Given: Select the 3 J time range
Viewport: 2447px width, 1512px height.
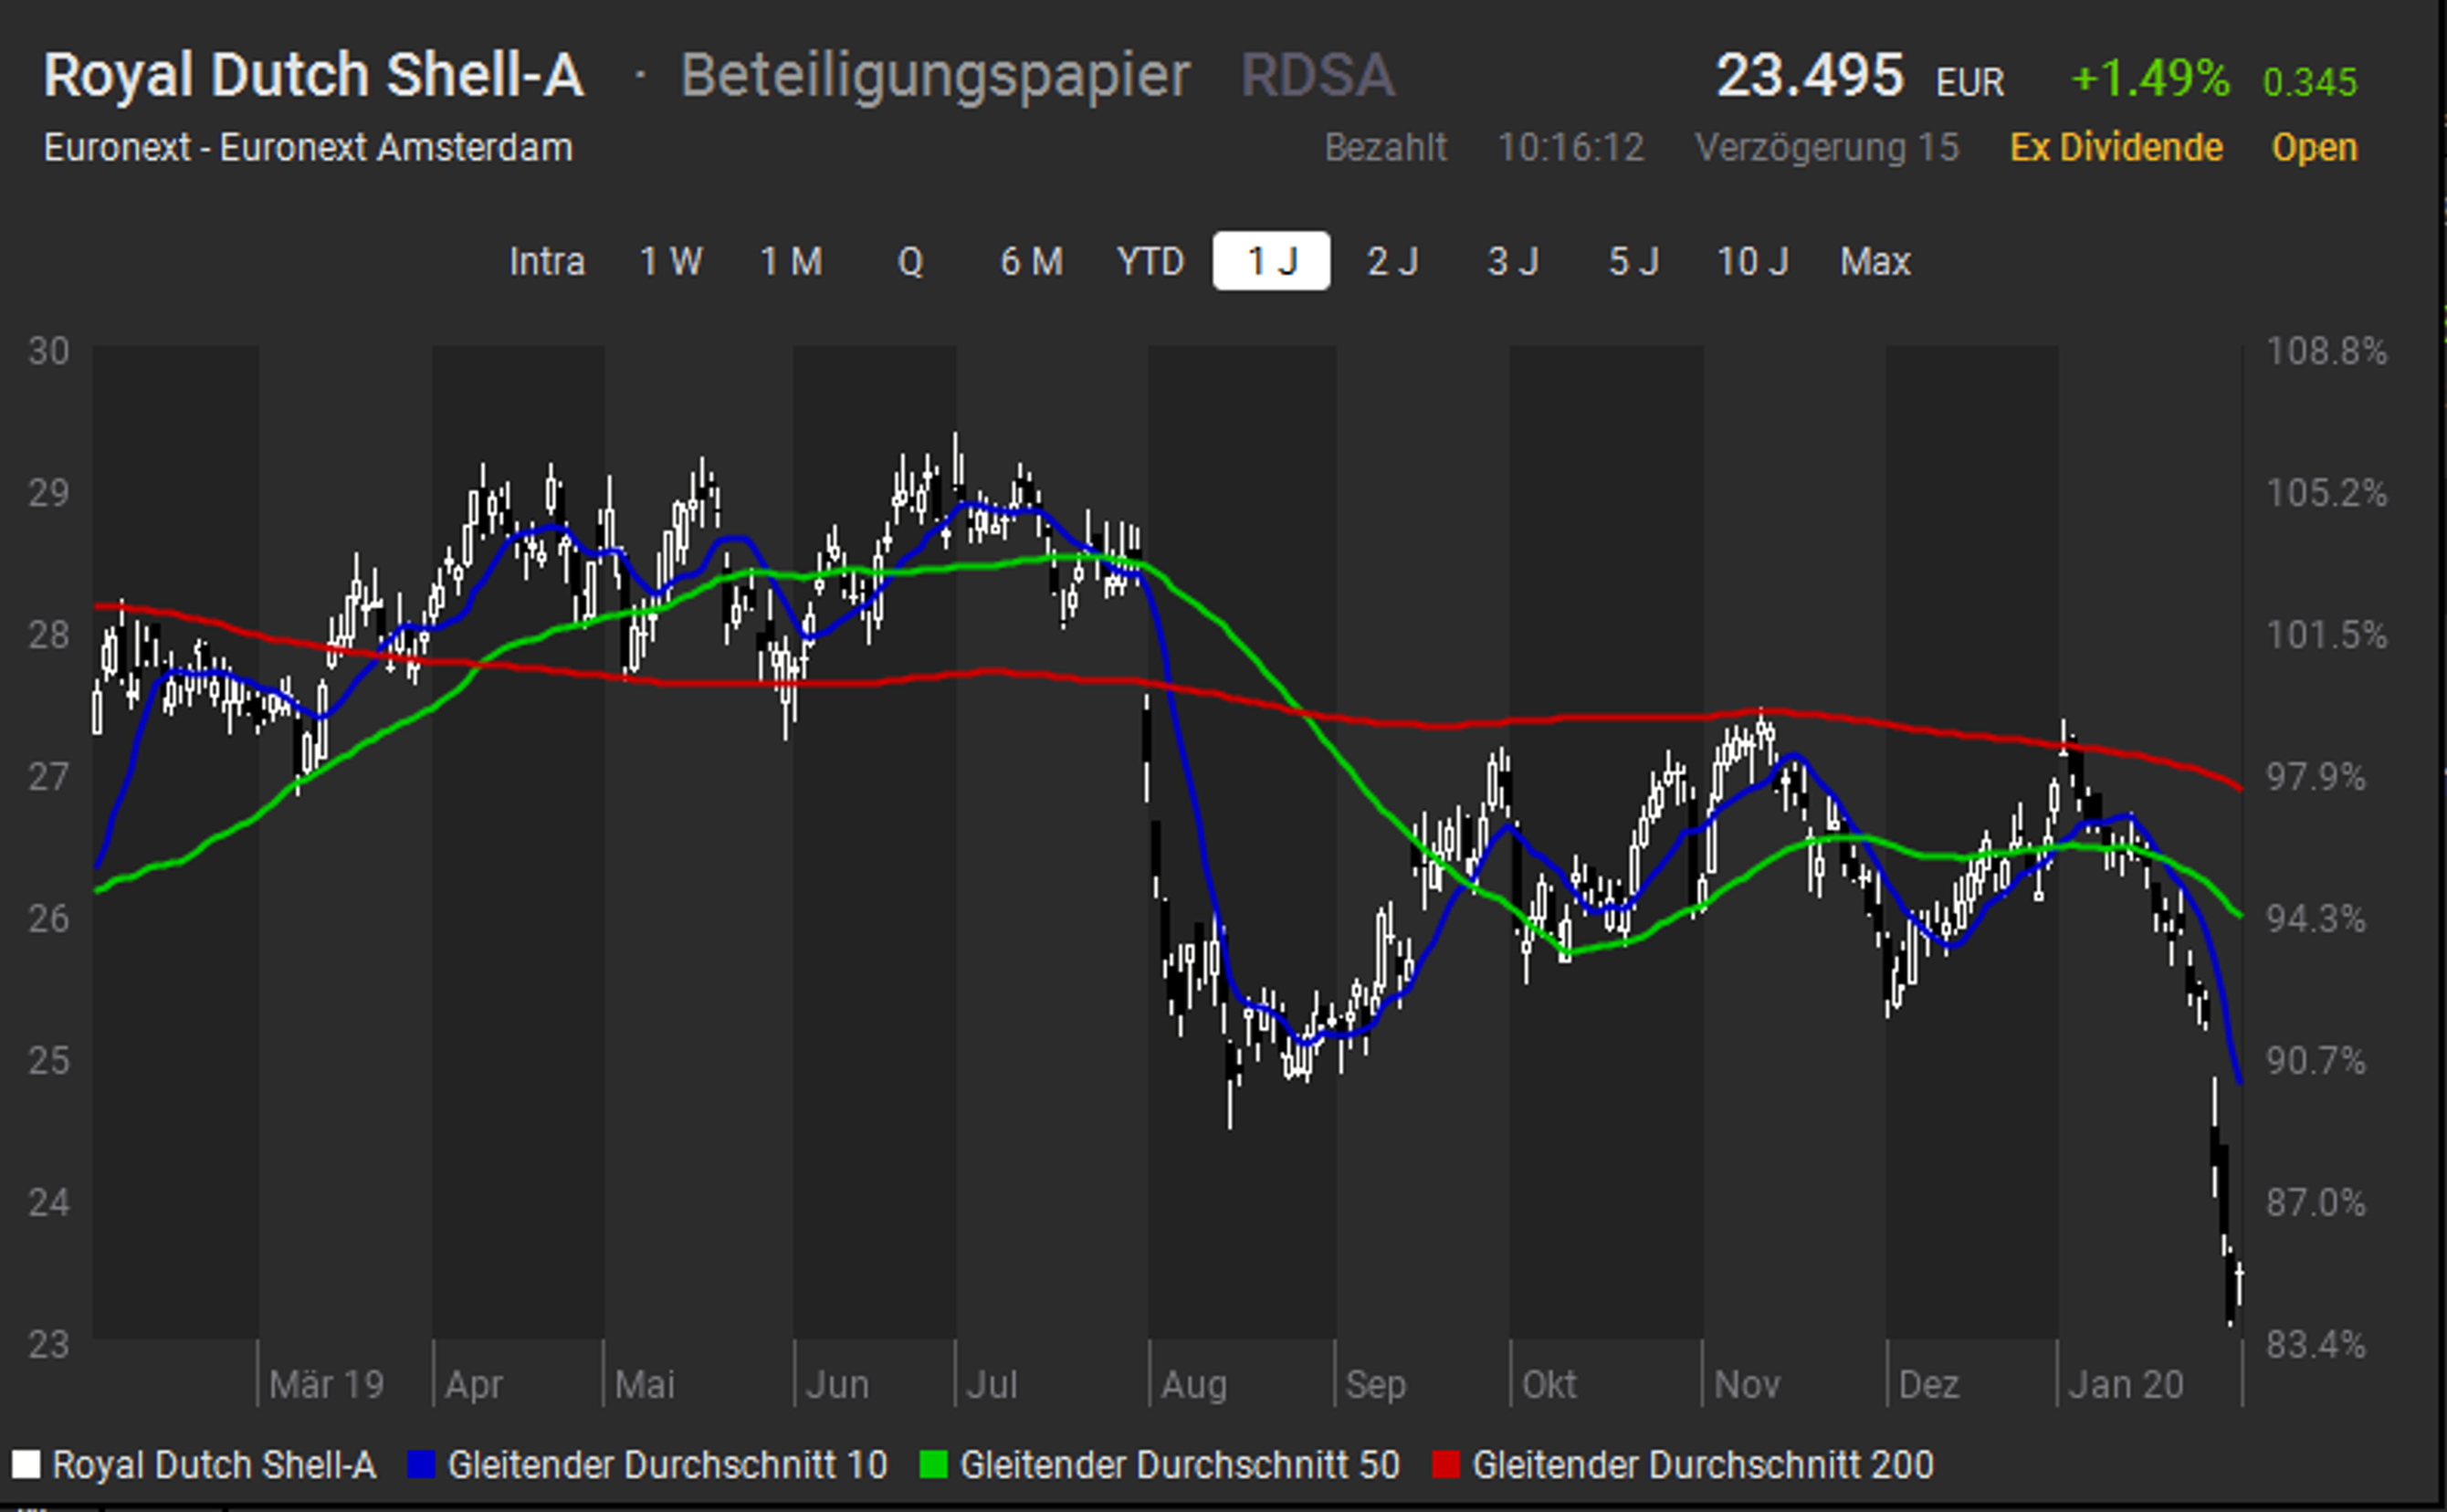Looking at the screenshot, I should pyautogui.click(x=1512, y=262).
